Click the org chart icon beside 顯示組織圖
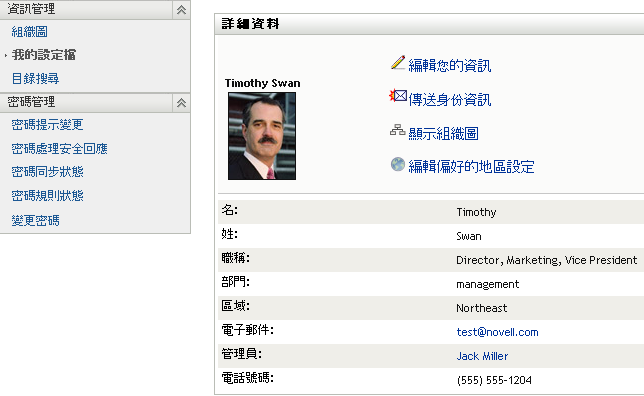Image resolution: width=644 pixels, height=396 pixels. pyautogui.click(x=398, y=130)
